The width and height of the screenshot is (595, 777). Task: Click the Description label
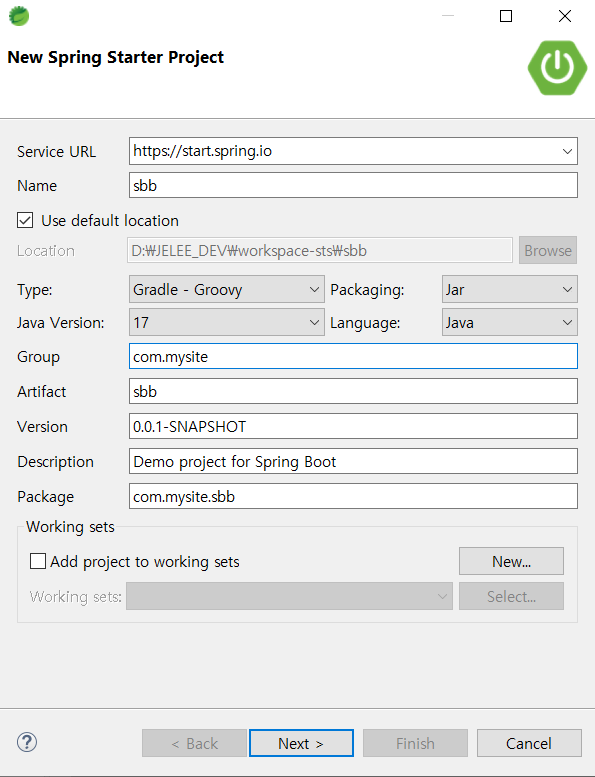tap(55, 462)
